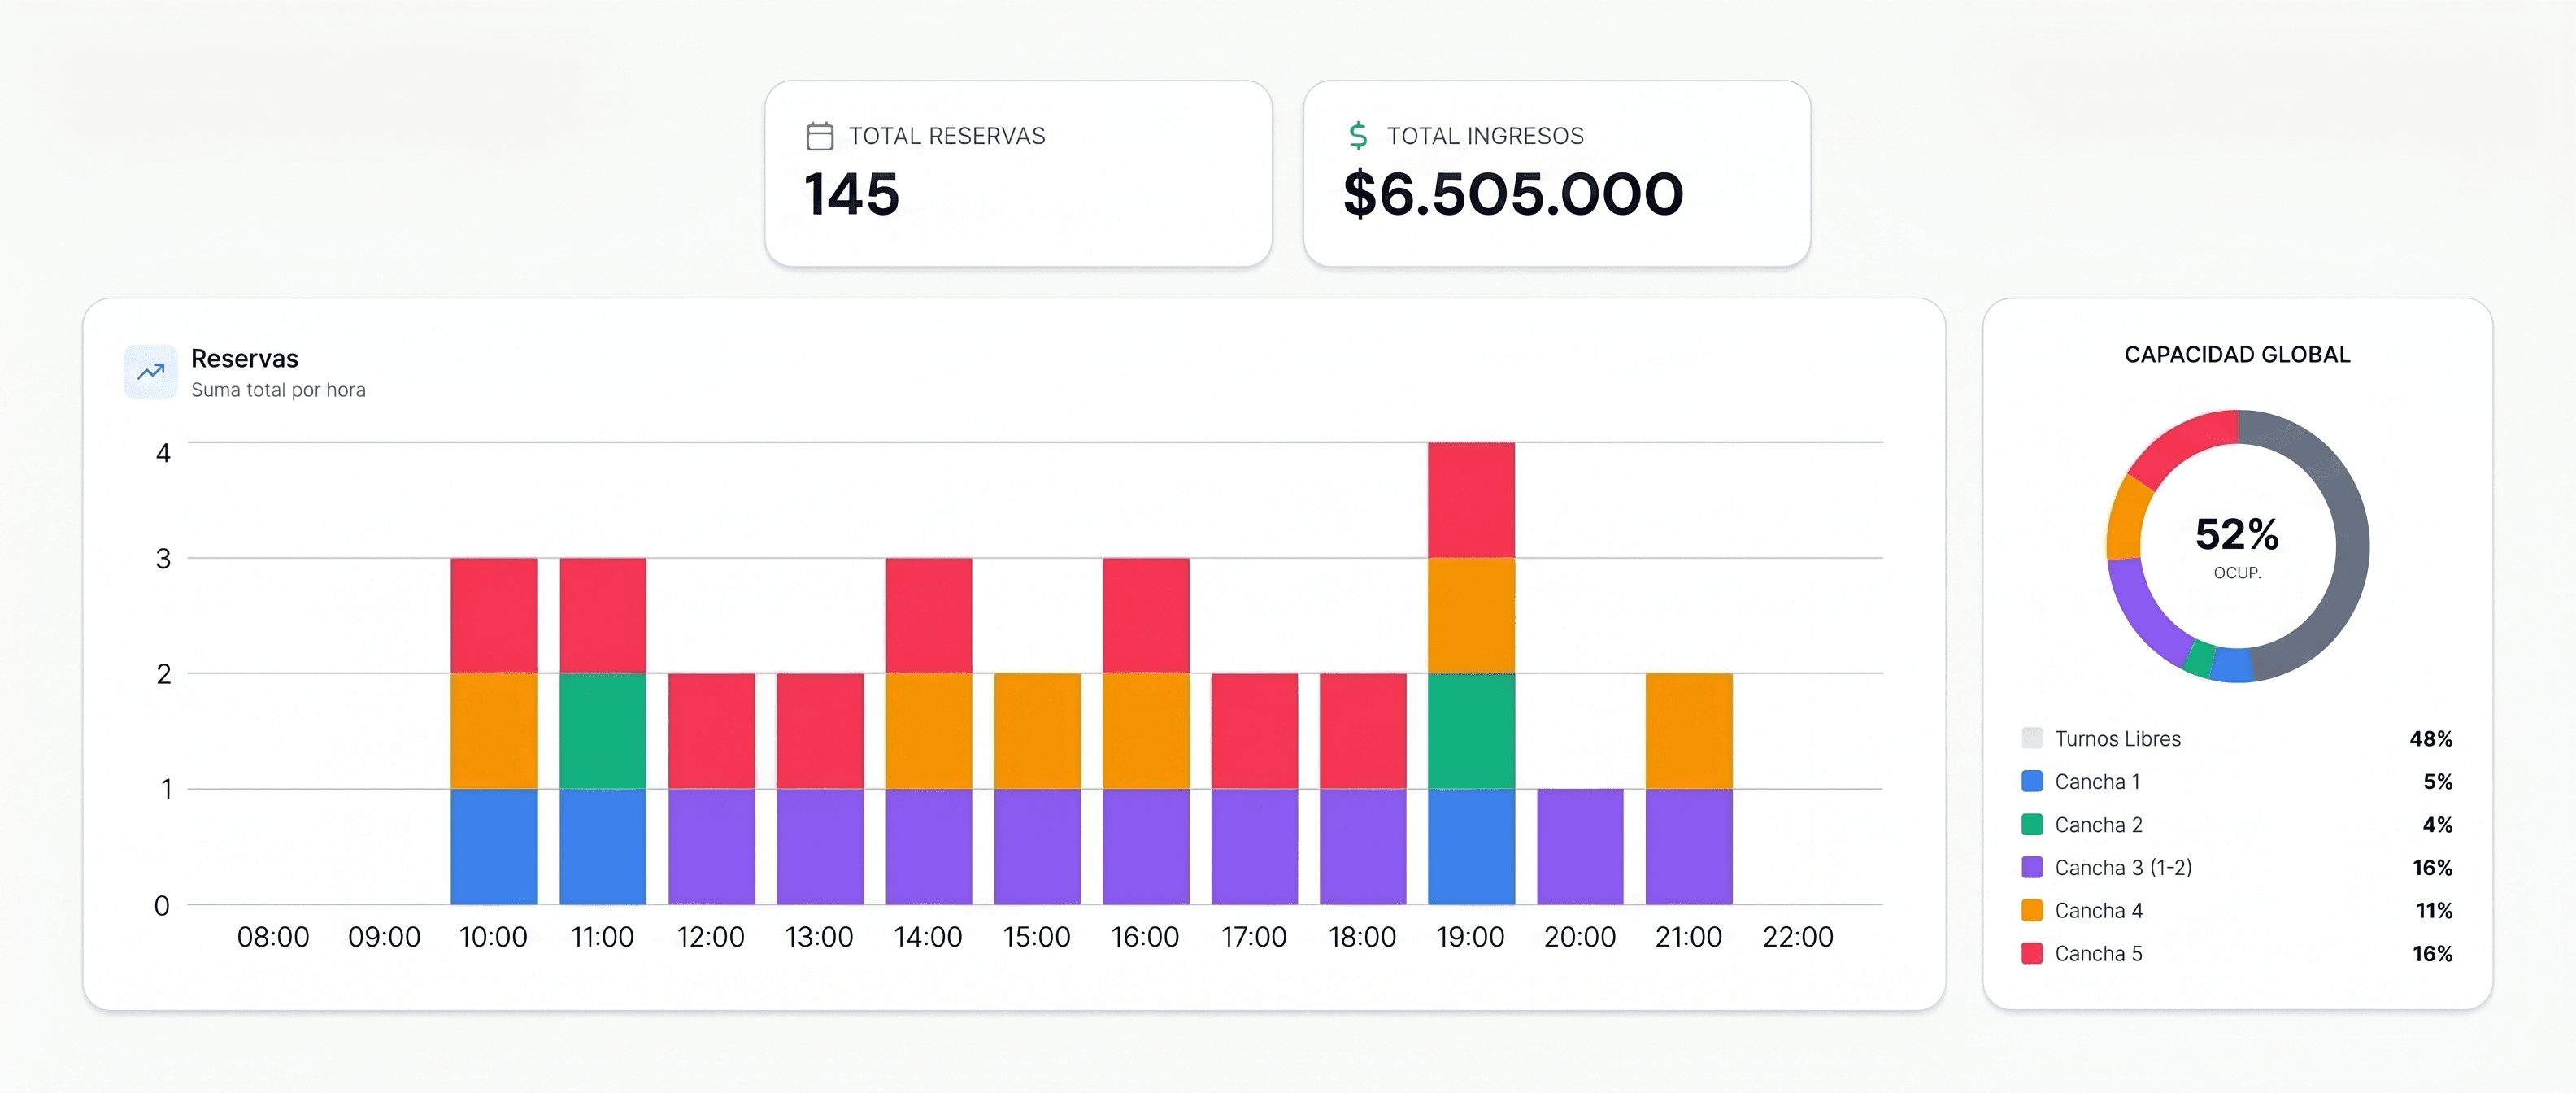Screen dimensions: 2576x1093
Task: Click the red top segment at 19:00
Action: 1471,500
